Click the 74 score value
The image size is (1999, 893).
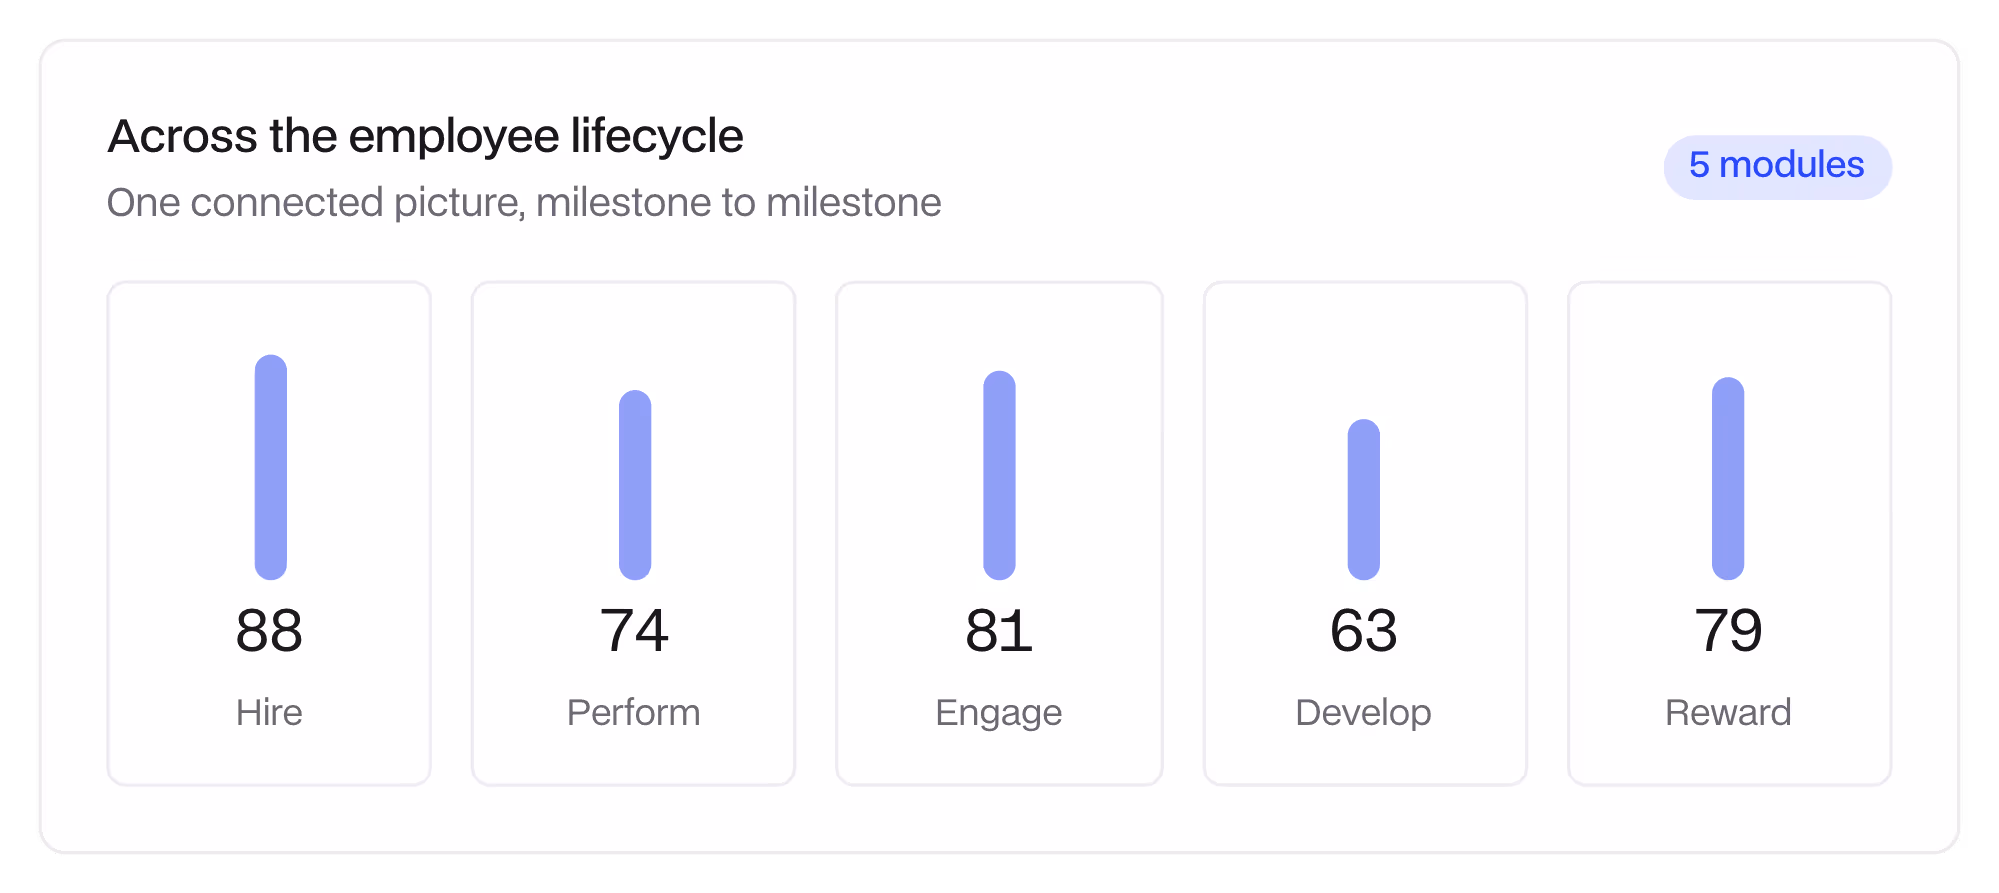tap(634, 631)
